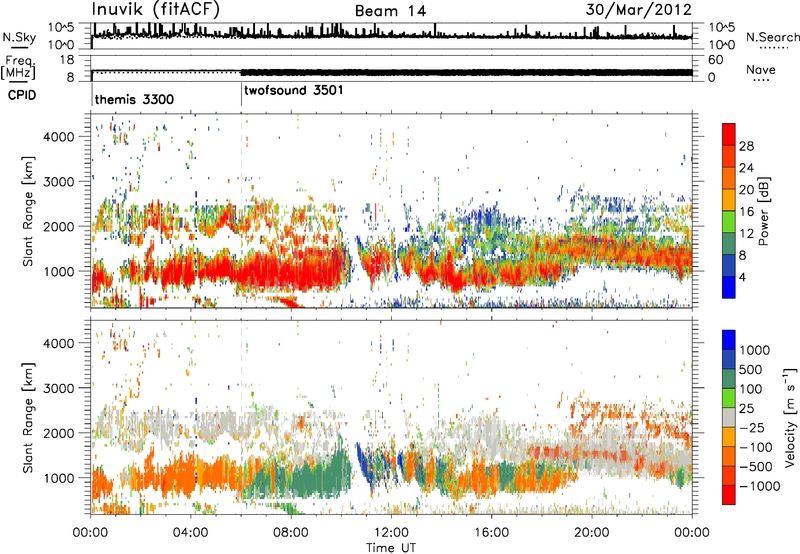
Task: Click the right '10^0' noise axis tick
Action: point(721,45)
